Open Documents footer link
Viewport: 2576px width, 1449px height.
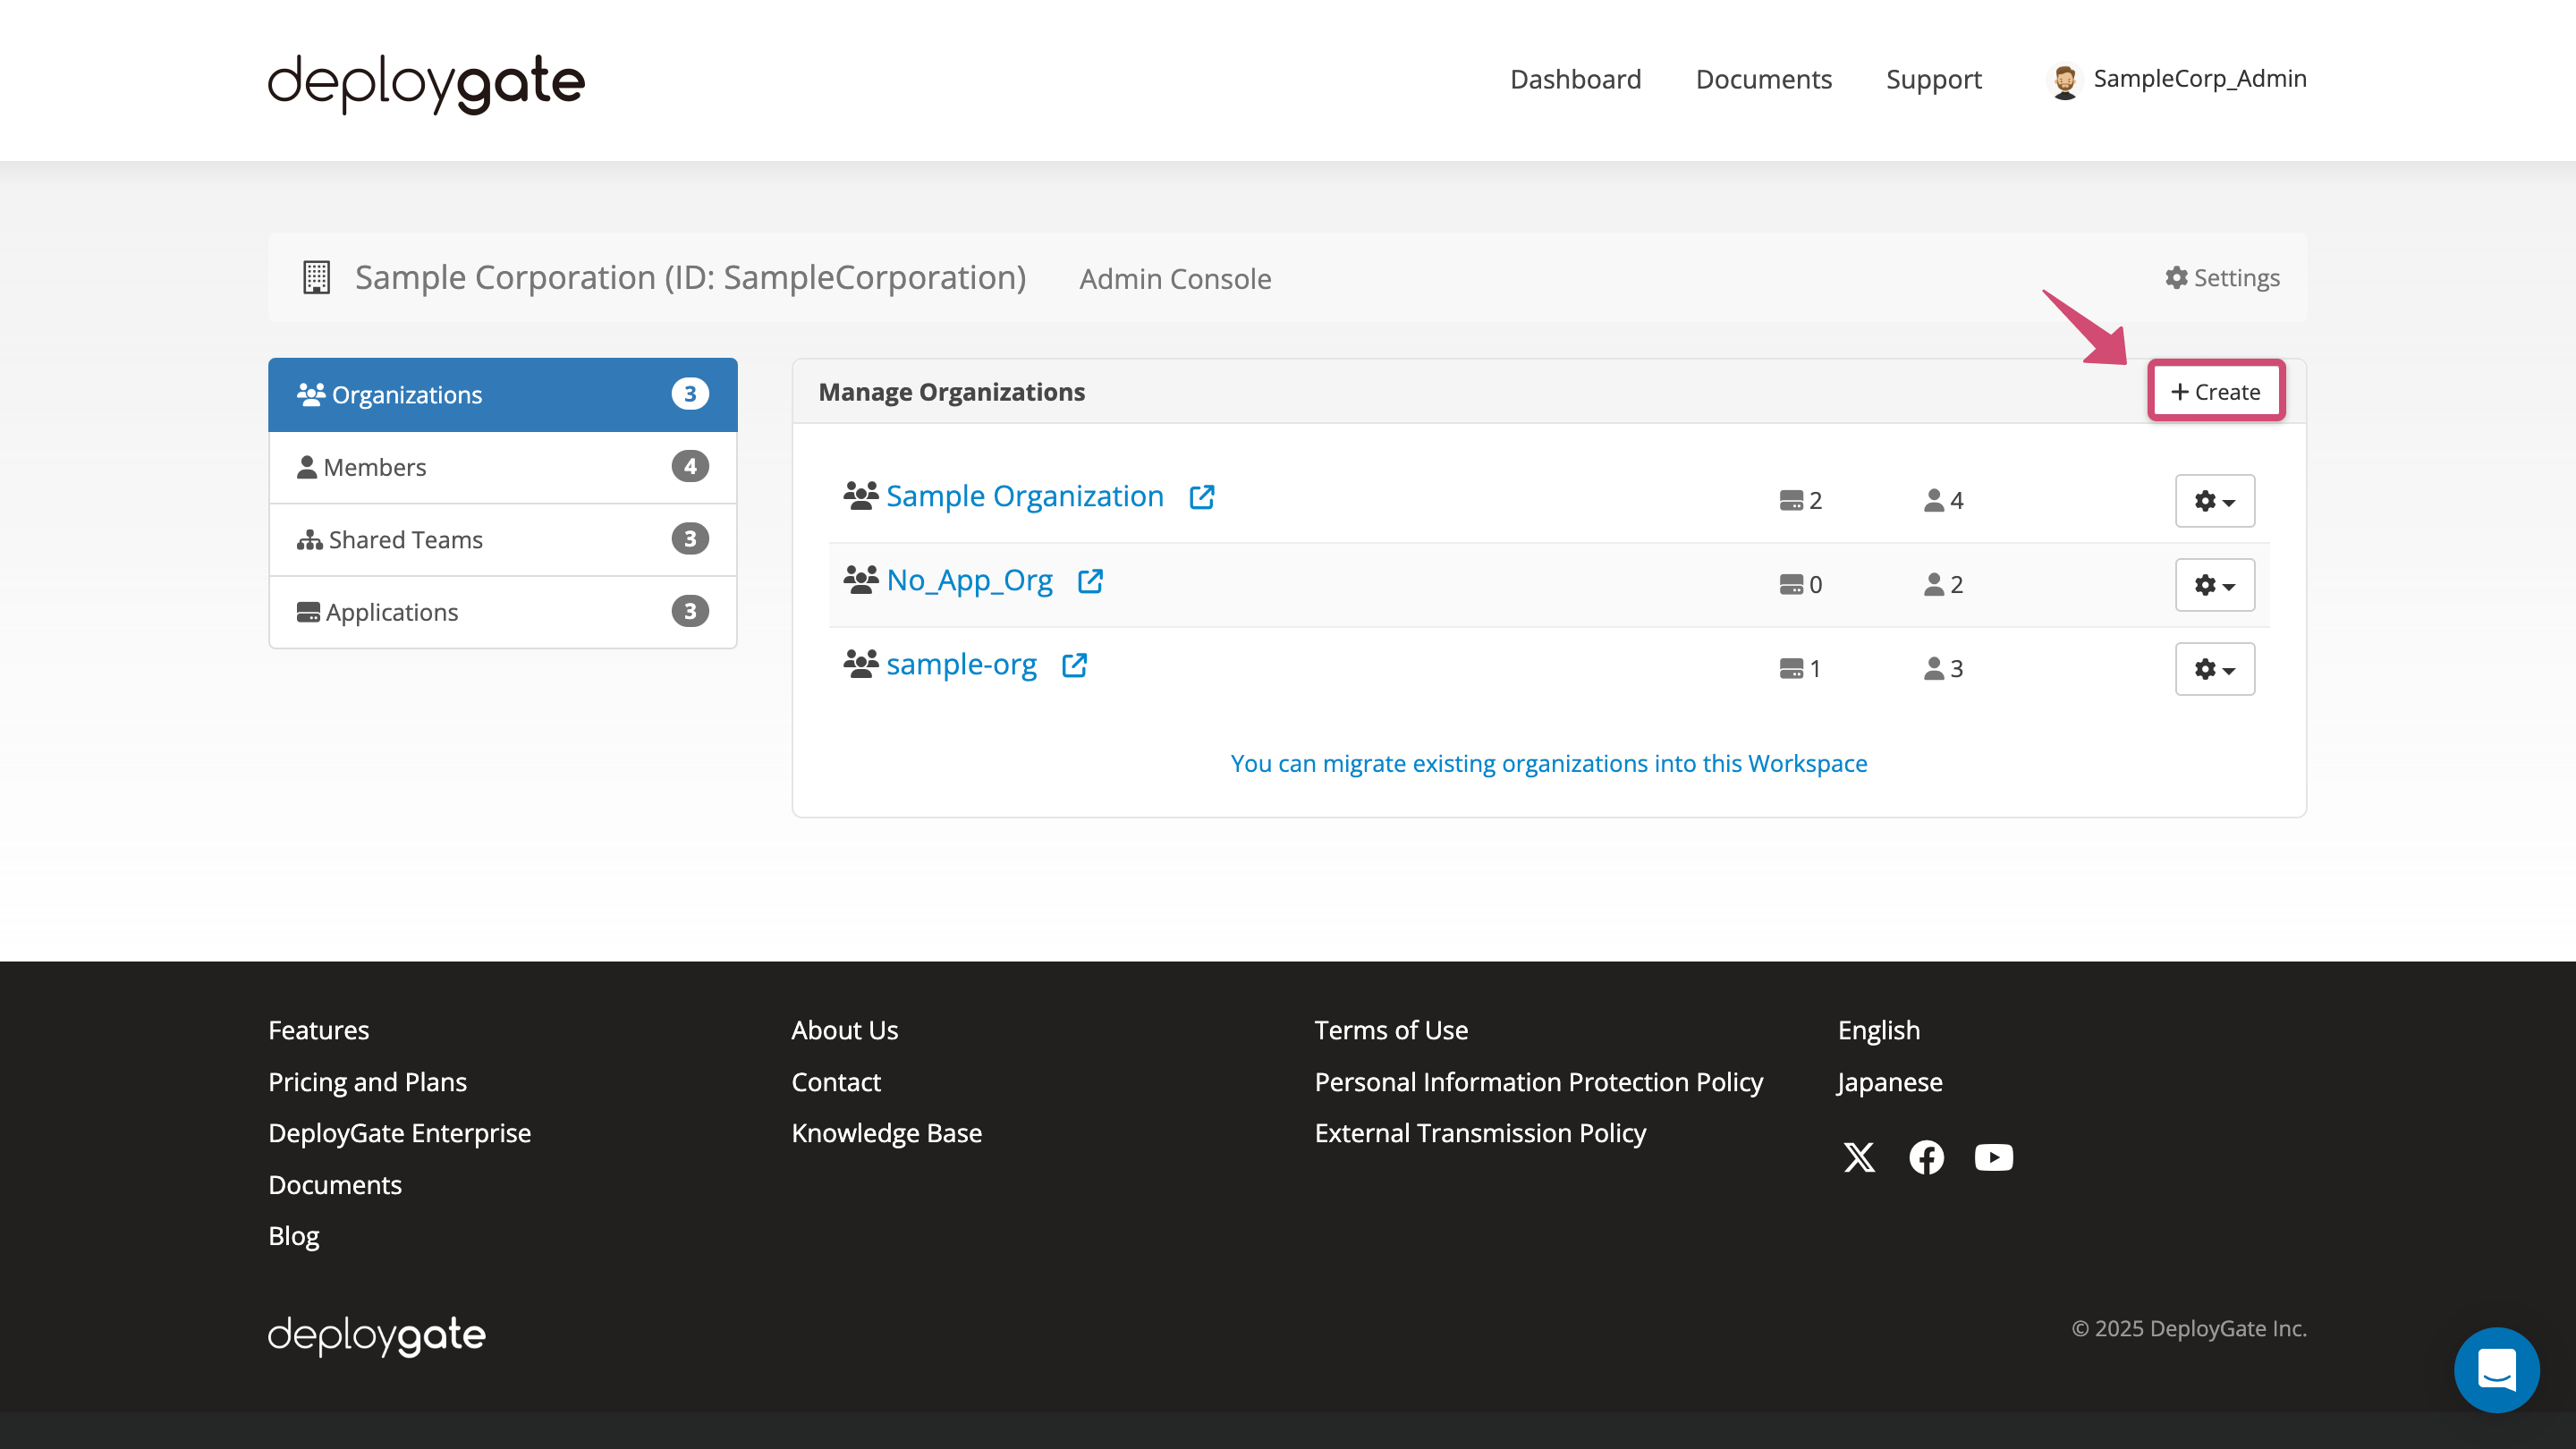pos(335,1185)
